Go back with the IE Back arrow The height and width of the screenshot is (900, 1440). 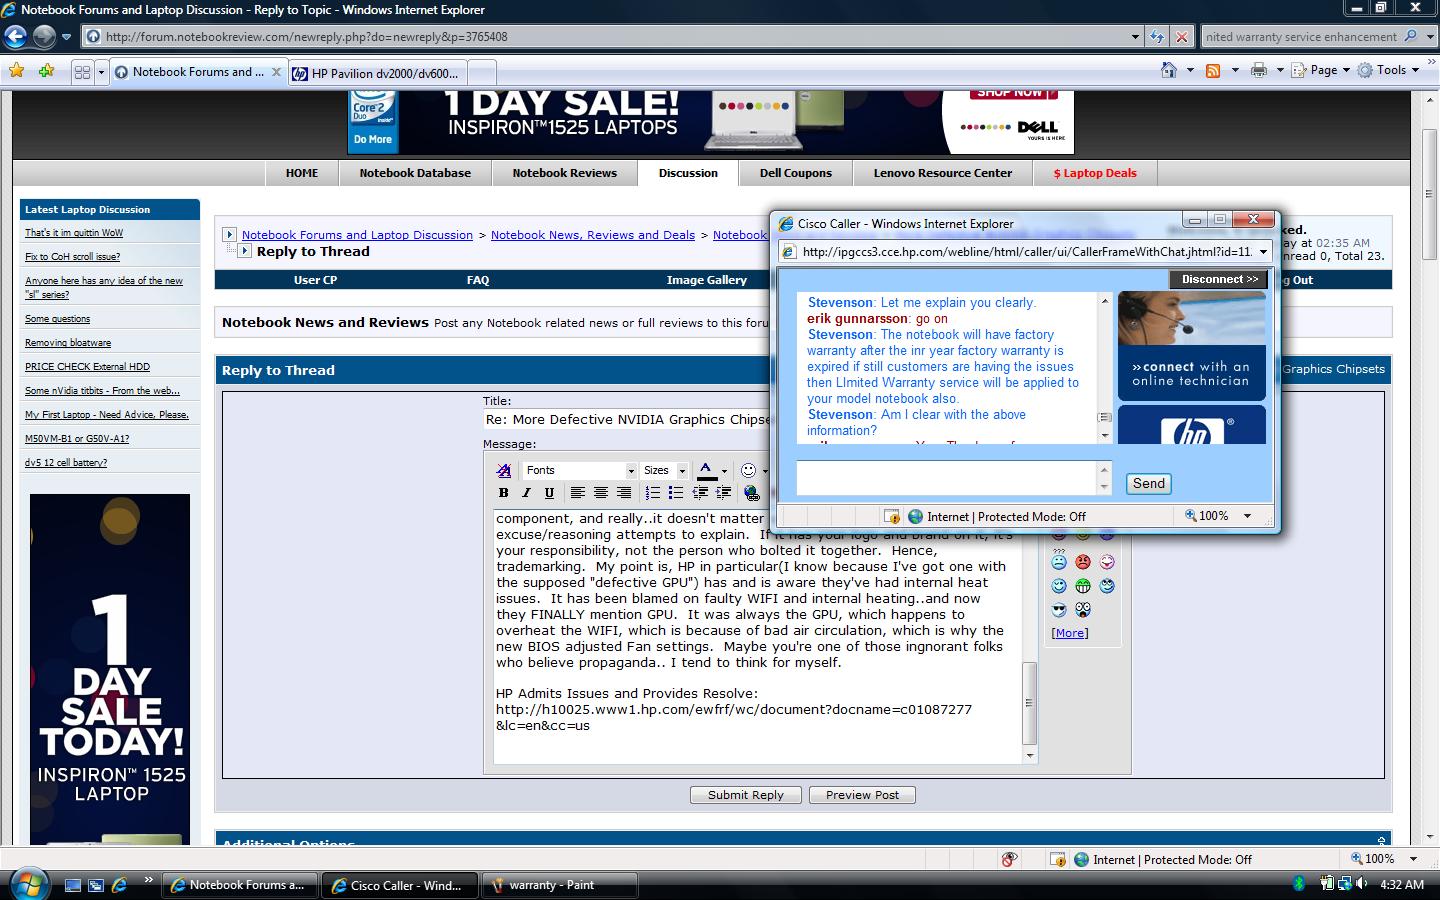pos(15,37)
